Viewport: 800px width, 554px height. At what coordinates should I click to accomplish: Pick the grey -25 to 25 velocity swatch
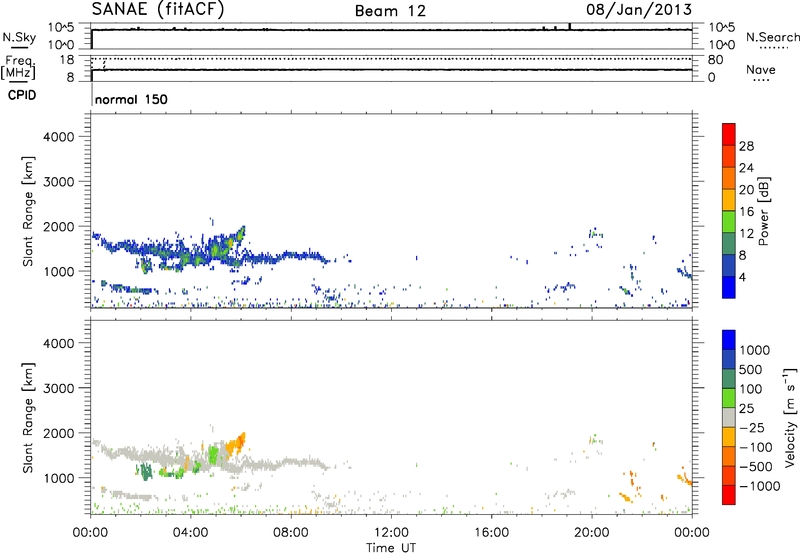729,417
